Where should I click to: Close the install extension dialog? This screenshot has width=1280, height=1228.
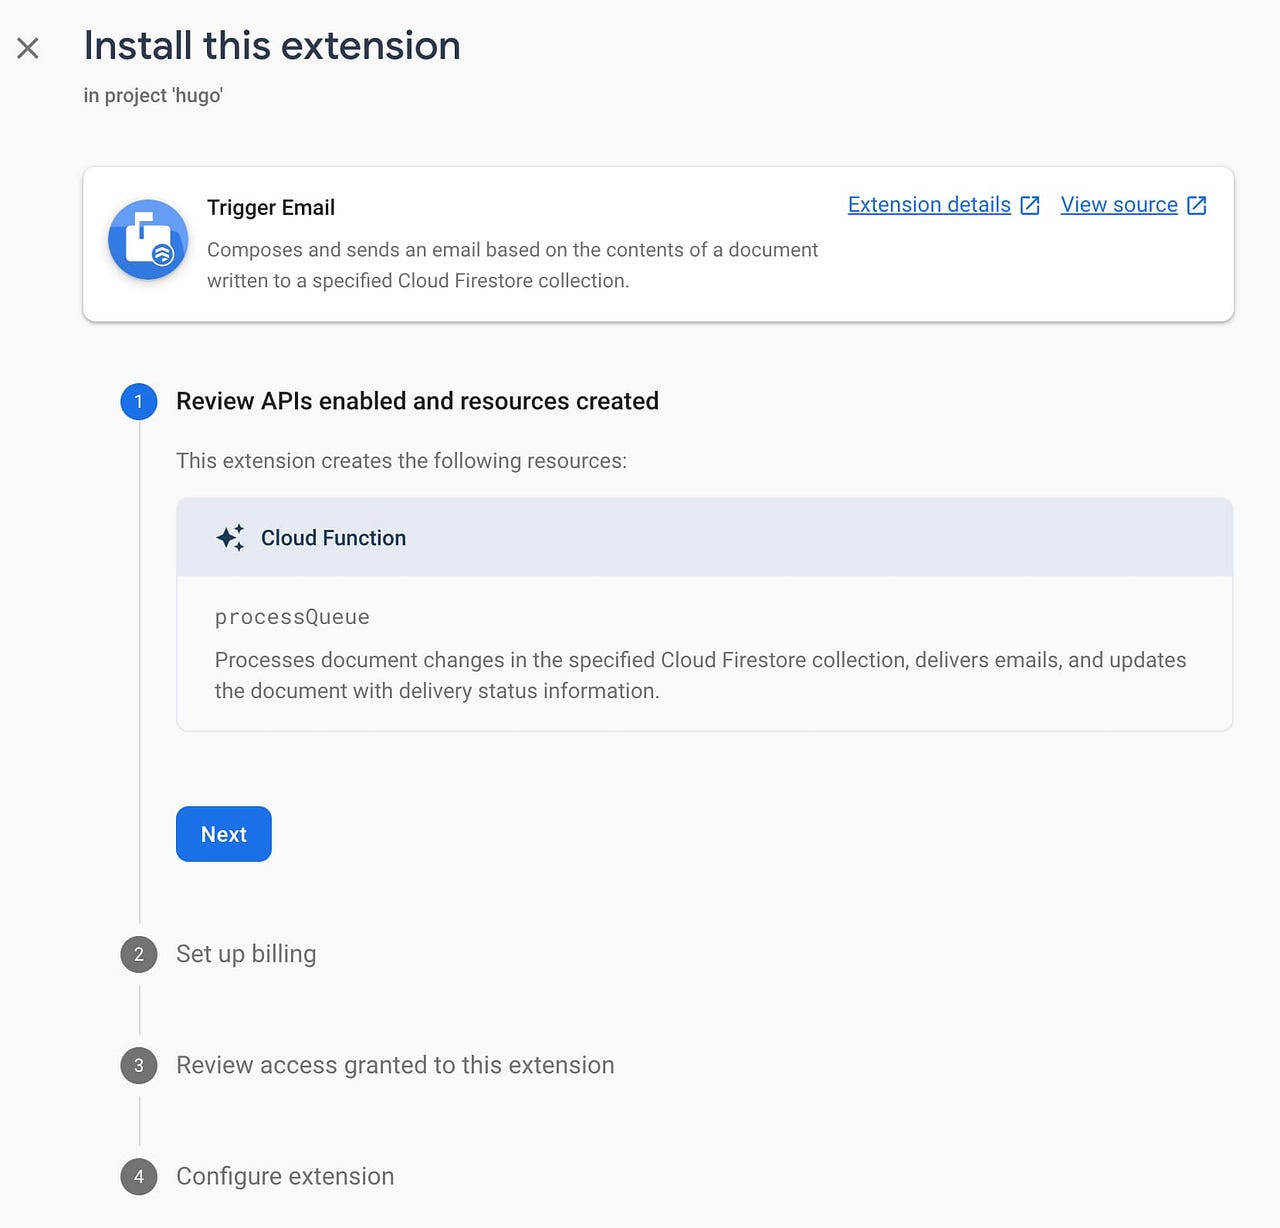point(28,48)
